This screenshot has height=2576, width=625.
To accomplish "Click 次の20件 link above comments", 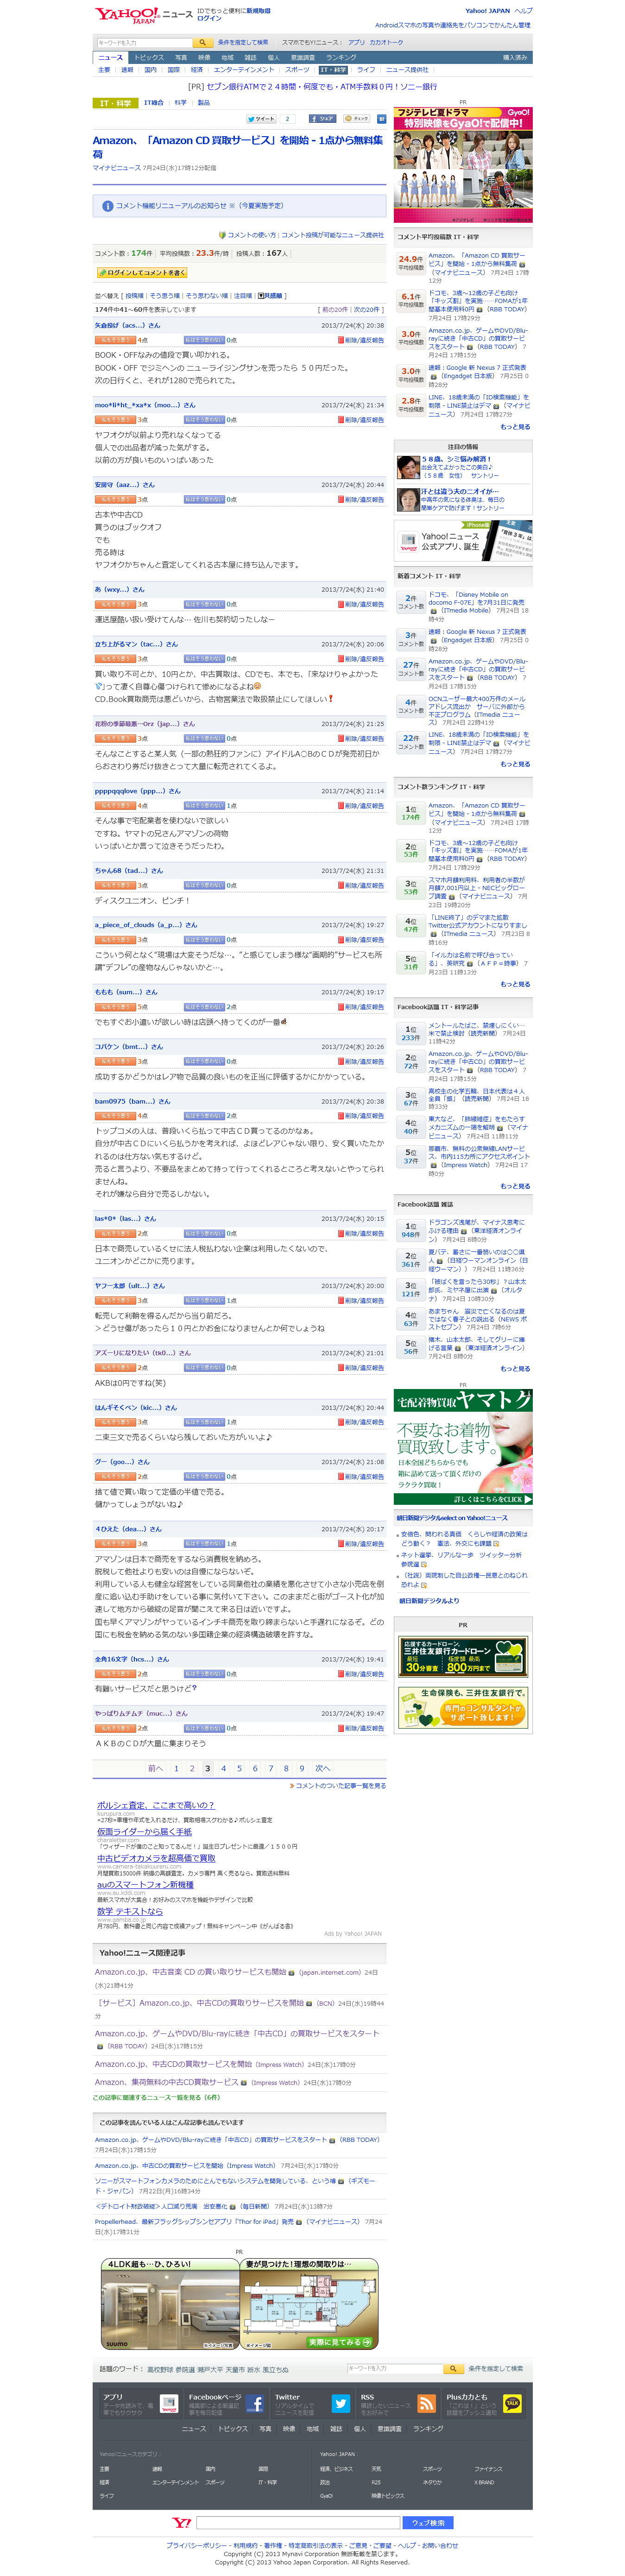I will coord(367,310).
